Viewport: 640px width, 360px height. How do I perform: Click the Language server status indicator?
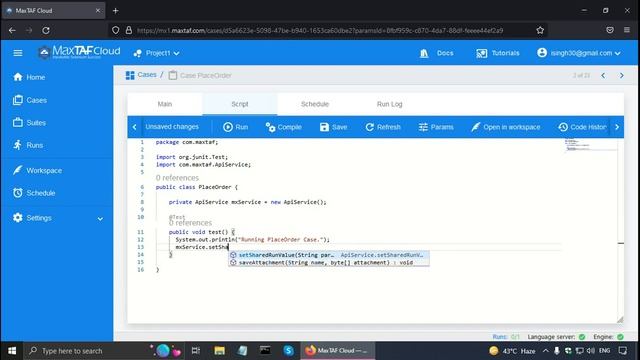[x=556, y=337]
